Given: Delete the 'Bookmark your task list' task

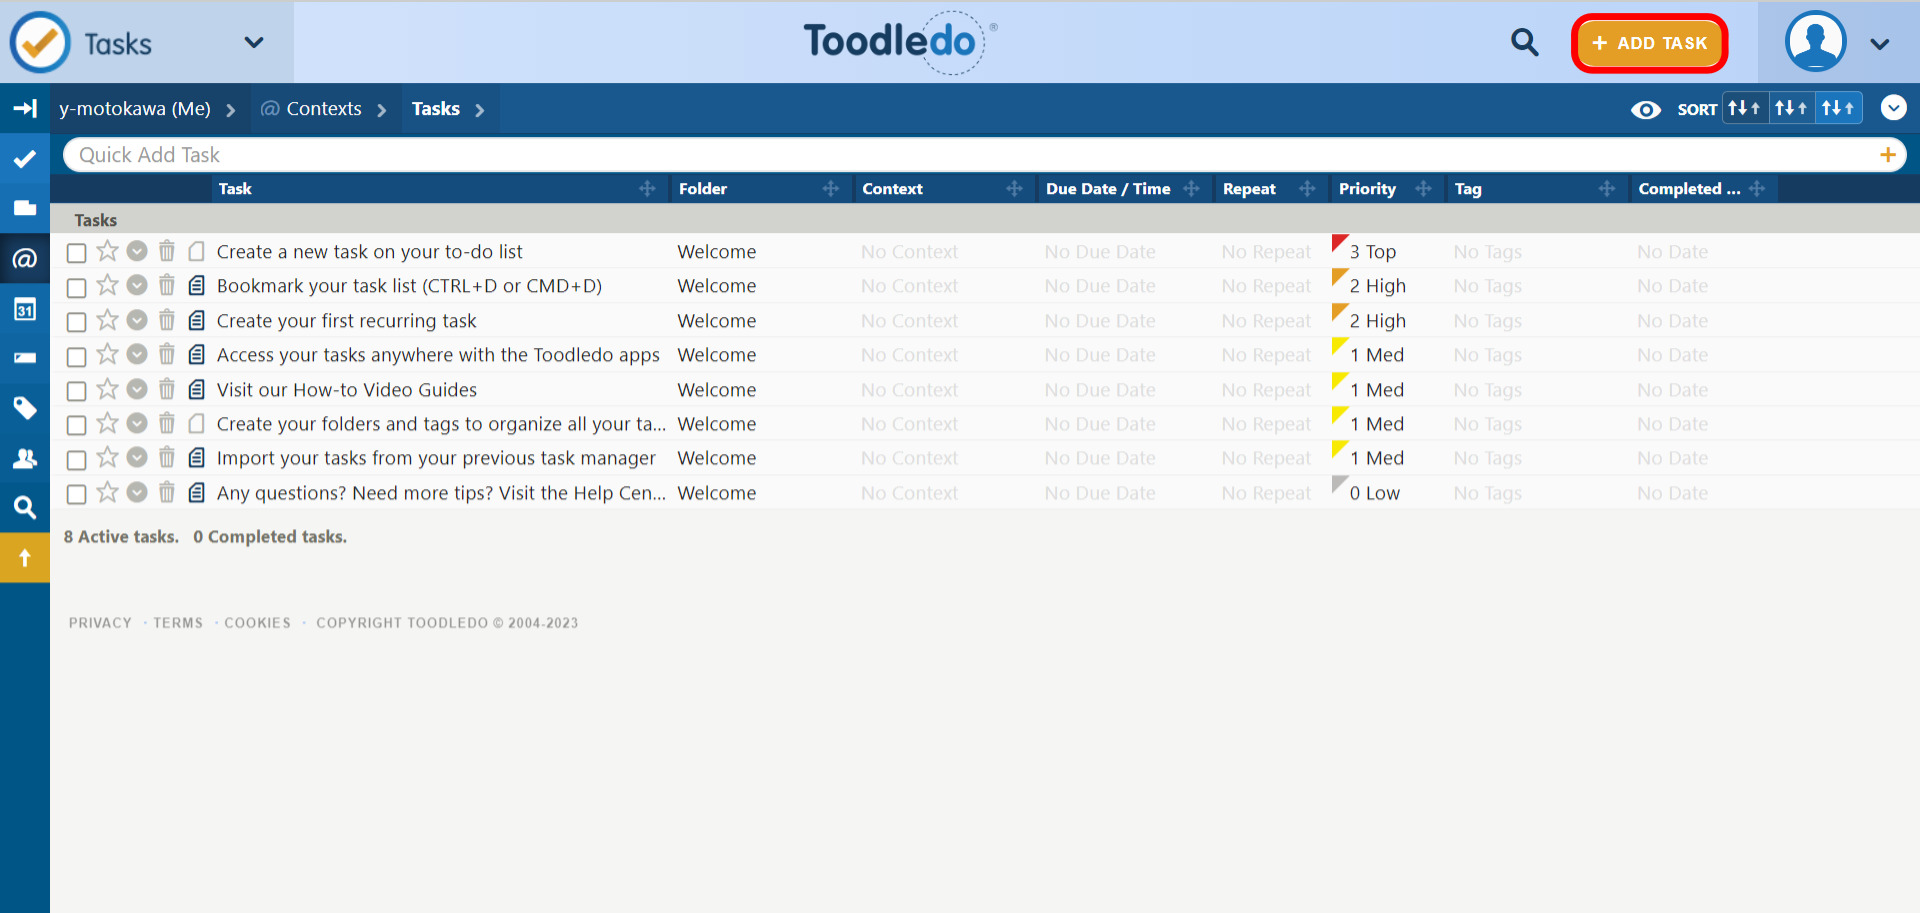Looking at the screenshot, I should click(x=167, y=285).
